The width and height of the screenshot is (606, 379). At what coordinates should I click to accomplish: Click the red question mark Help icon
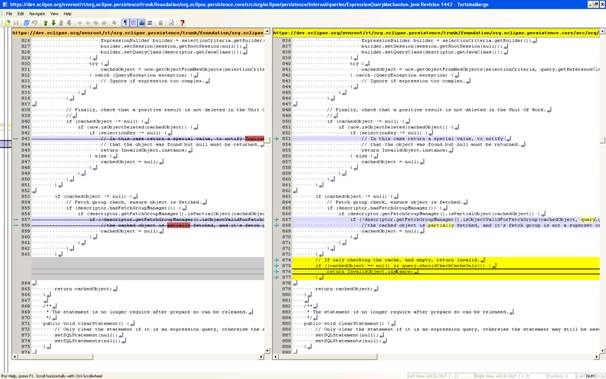click(182, 23)
